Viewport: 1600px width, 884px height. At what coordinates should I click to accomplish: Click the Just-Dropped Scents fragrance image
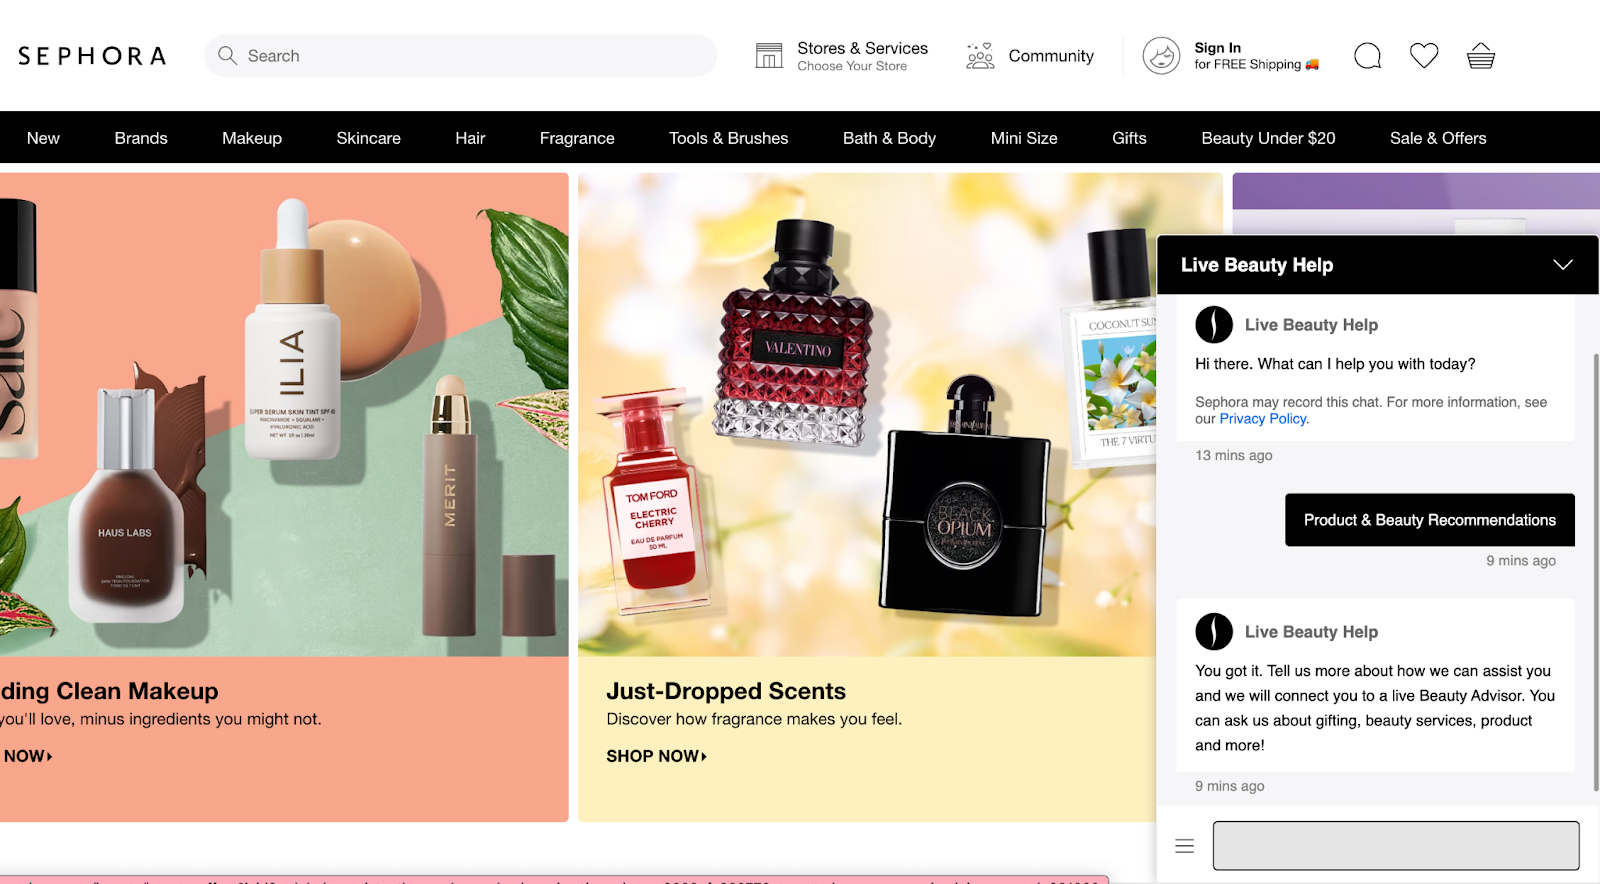click(867, 414)
